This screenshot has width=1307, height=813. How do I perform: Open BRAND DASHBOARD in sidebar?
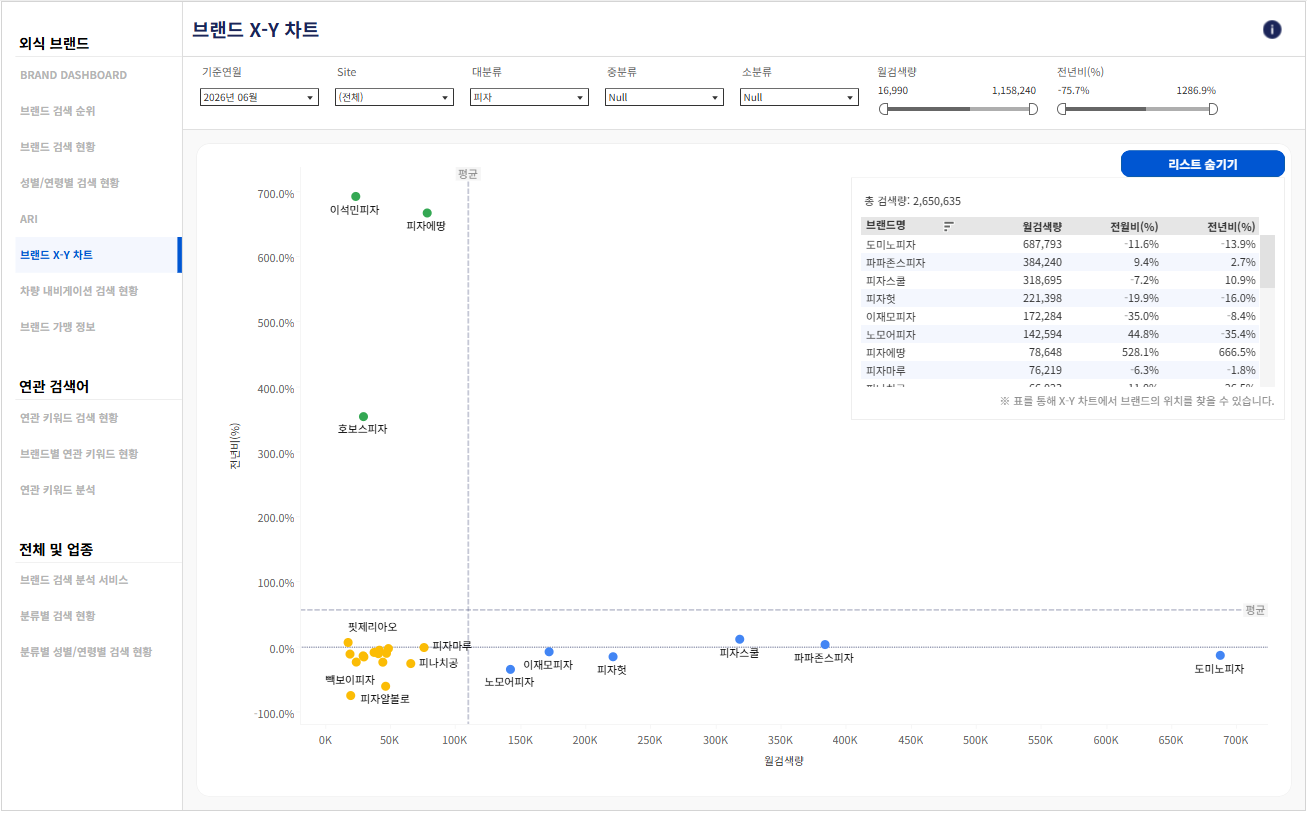(x=73, y=75)
